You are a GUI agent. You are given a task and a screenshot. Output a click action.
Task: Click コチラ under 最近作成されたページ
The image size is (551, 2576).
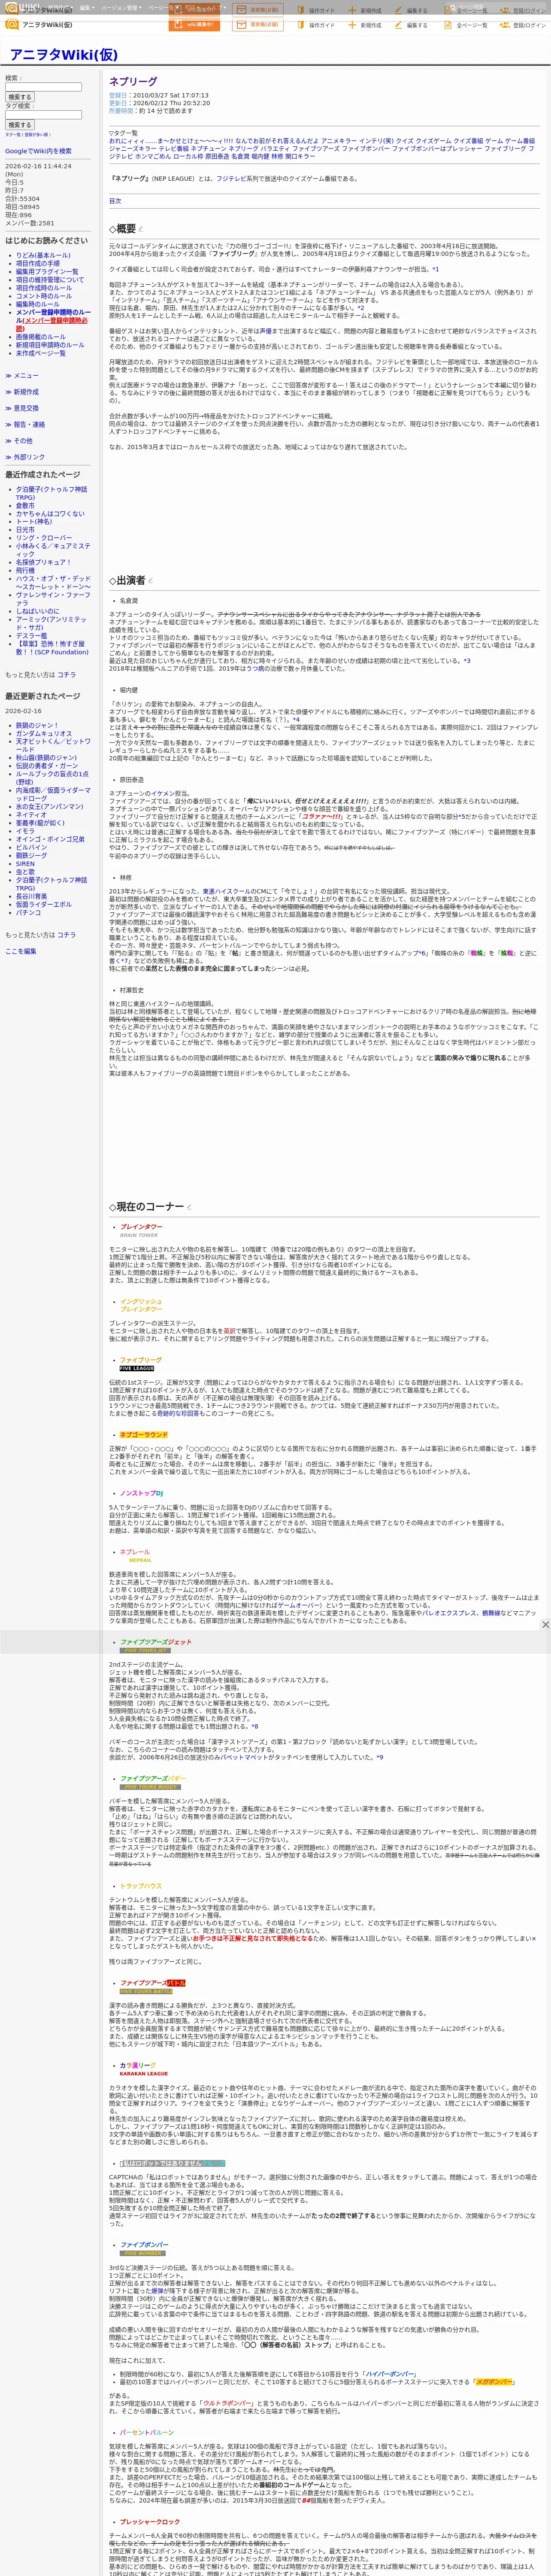tap(66, 675)
